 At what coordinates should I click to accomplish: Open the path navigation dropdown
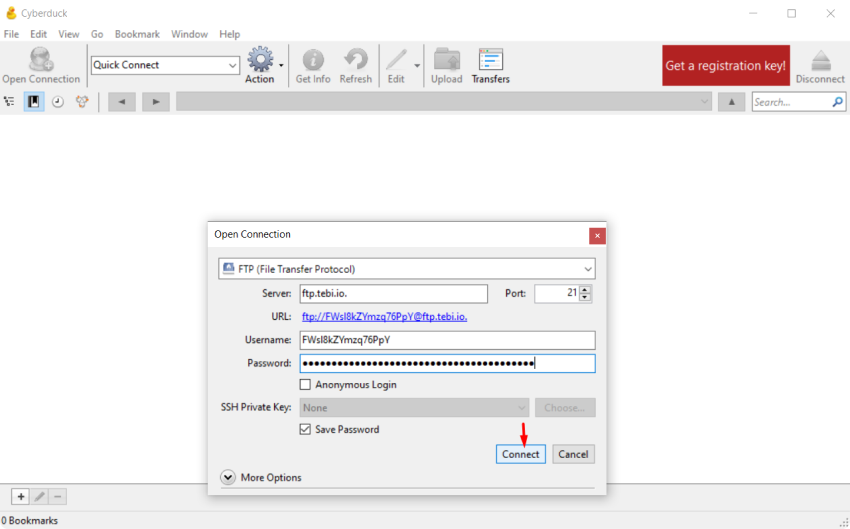(704, 101)
